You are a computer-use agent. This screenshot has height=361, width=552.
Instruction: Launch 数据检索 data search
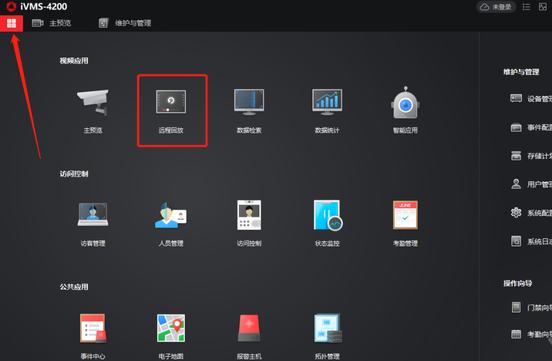coord(249,102)
